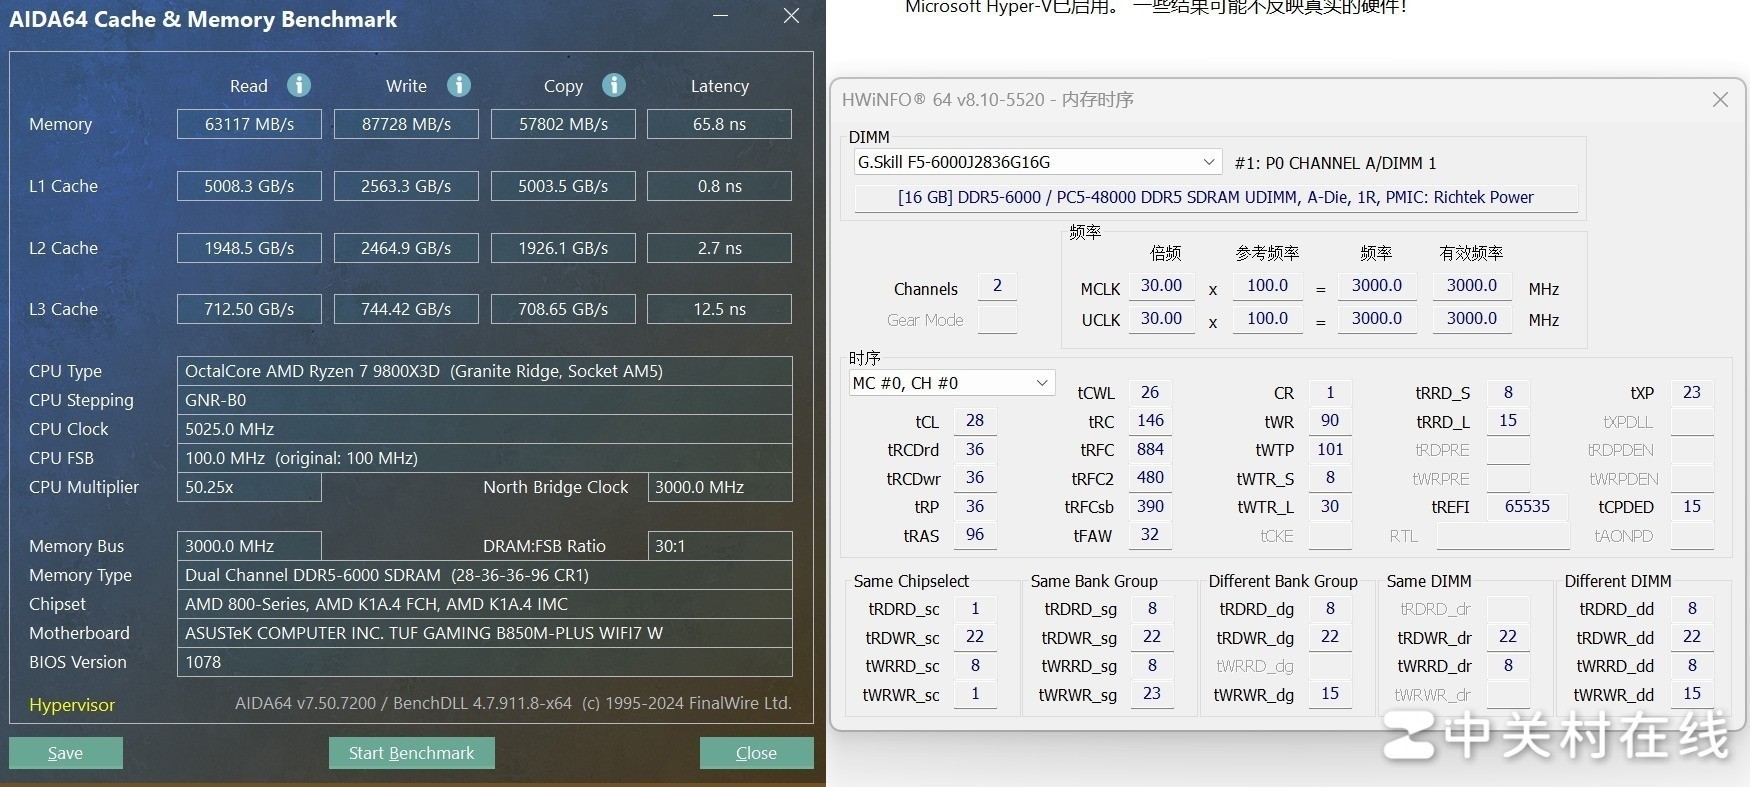Click the Save button

(66, 753)
